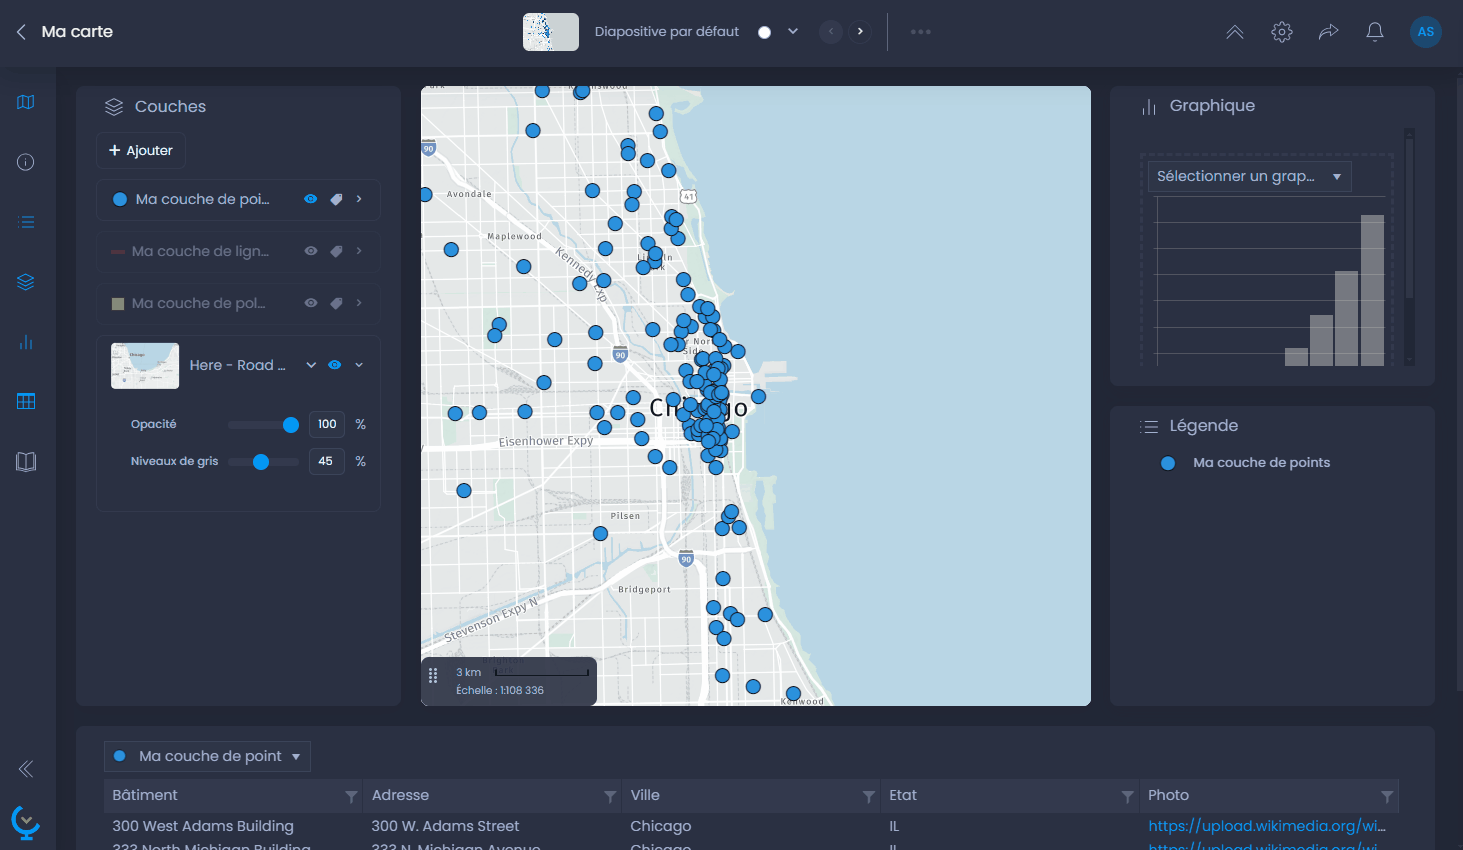This screenshot has height=850, width=1463.
Task: Expand Ma couche de lign... layer chevron
Action: point(359,251)
